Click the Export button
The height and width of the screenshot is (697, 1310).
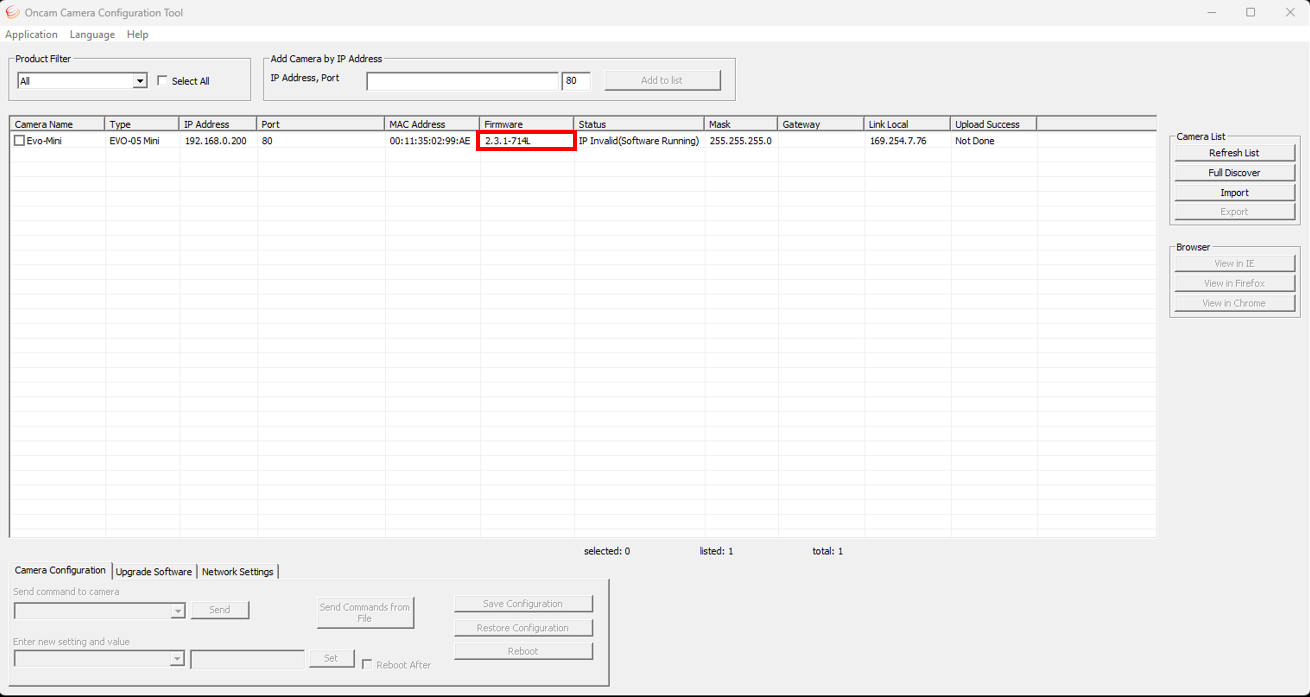[1234, 212]
